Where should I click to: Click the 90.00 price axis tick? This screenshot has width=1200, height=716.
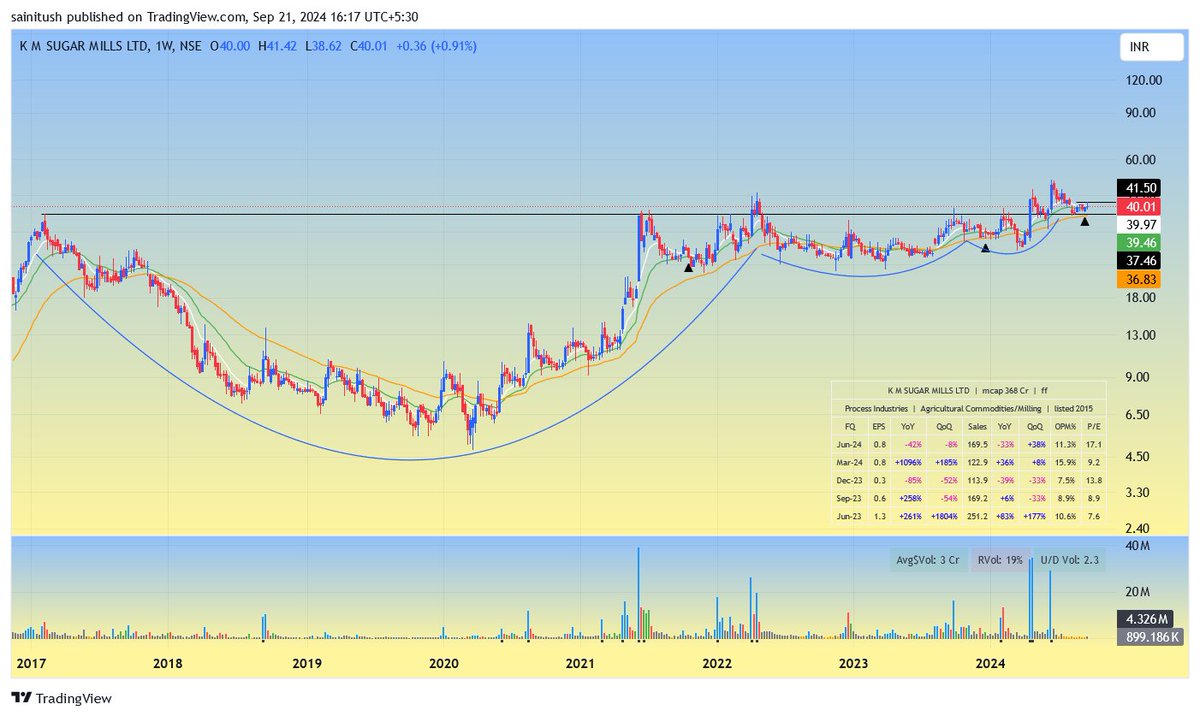click(x=1143, y=112)
